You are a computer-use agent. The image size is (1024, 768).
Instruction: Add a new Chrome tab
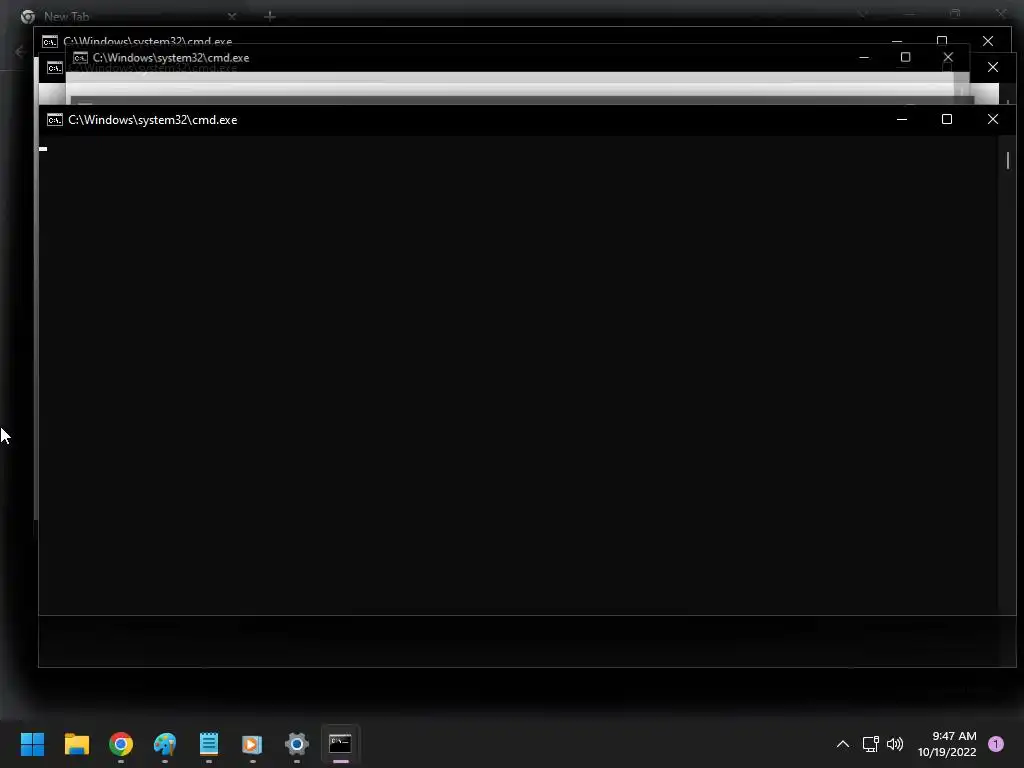click(x=270, y=16)
